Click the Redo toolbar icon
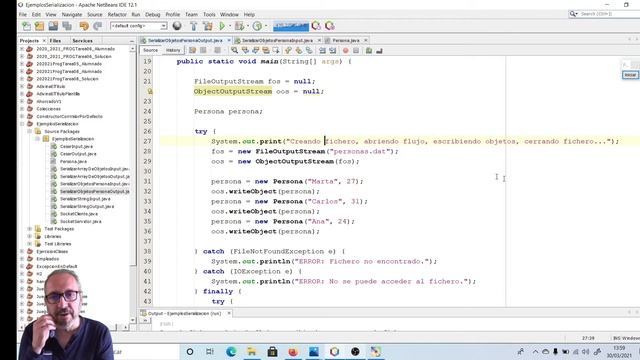640x360 pixels. [98, 26]
